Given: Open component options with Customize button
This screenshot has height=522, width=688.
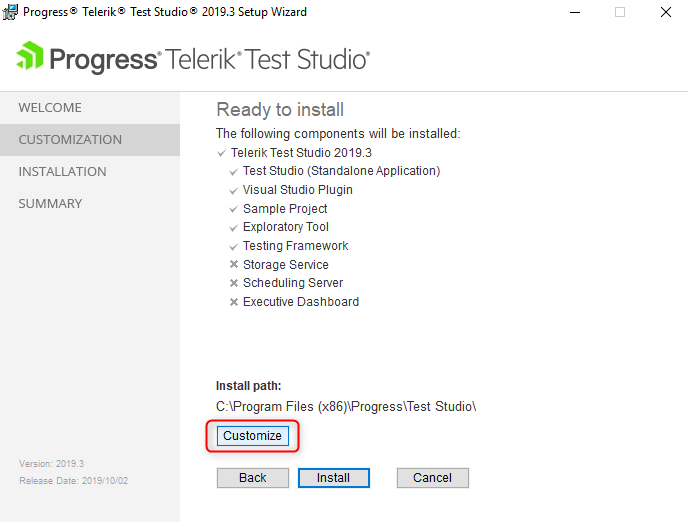Looking at the screenshot, I should (253, 436).
